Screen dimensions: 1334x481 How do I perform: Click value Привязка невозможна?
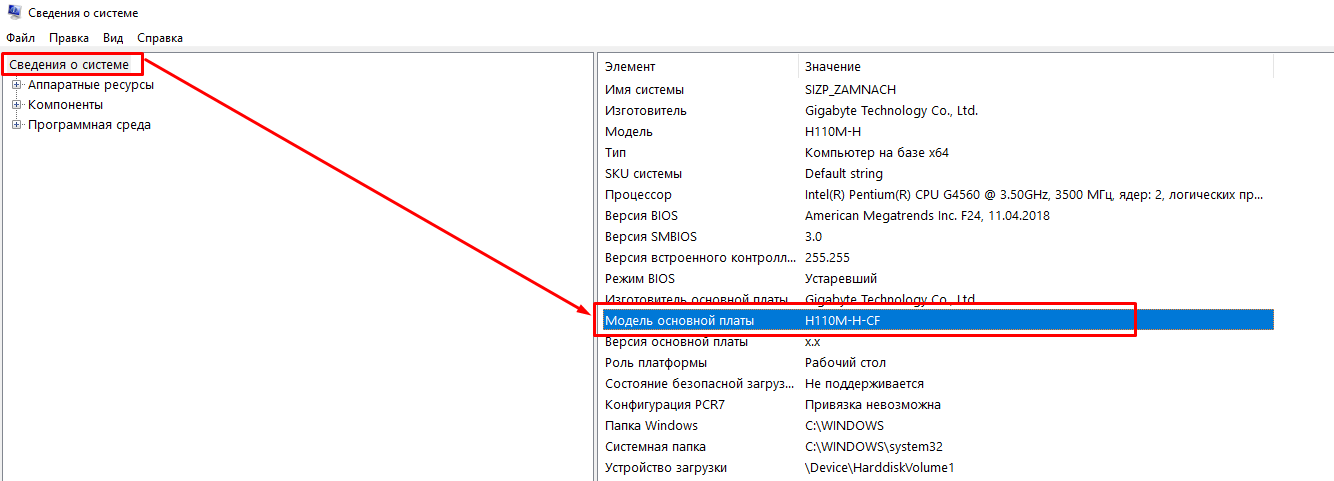(x=873, y=405)
